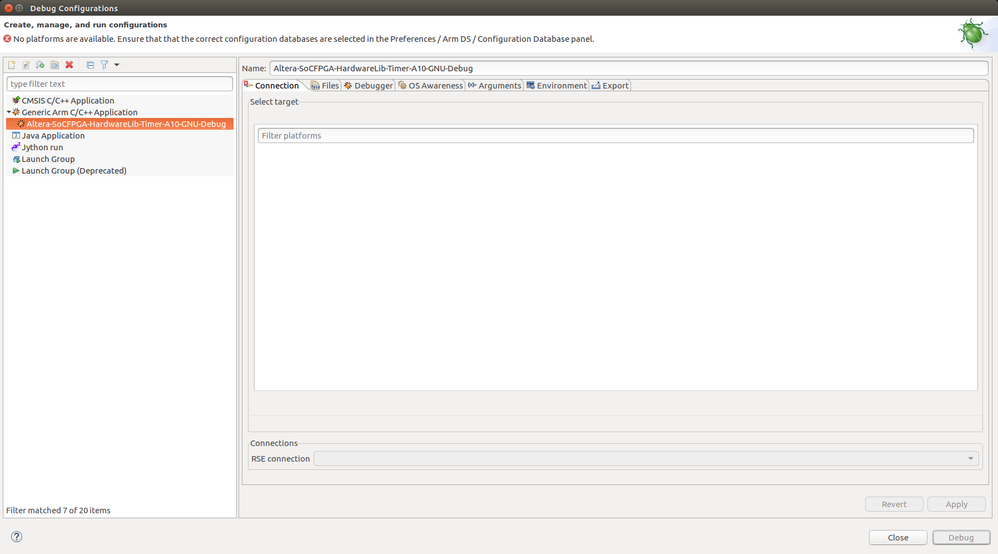Click the 'Filter matched 7 of 20 items' status text
This screenshot has height=554, width=998.
pyautogui.click(x=58, y=510)
